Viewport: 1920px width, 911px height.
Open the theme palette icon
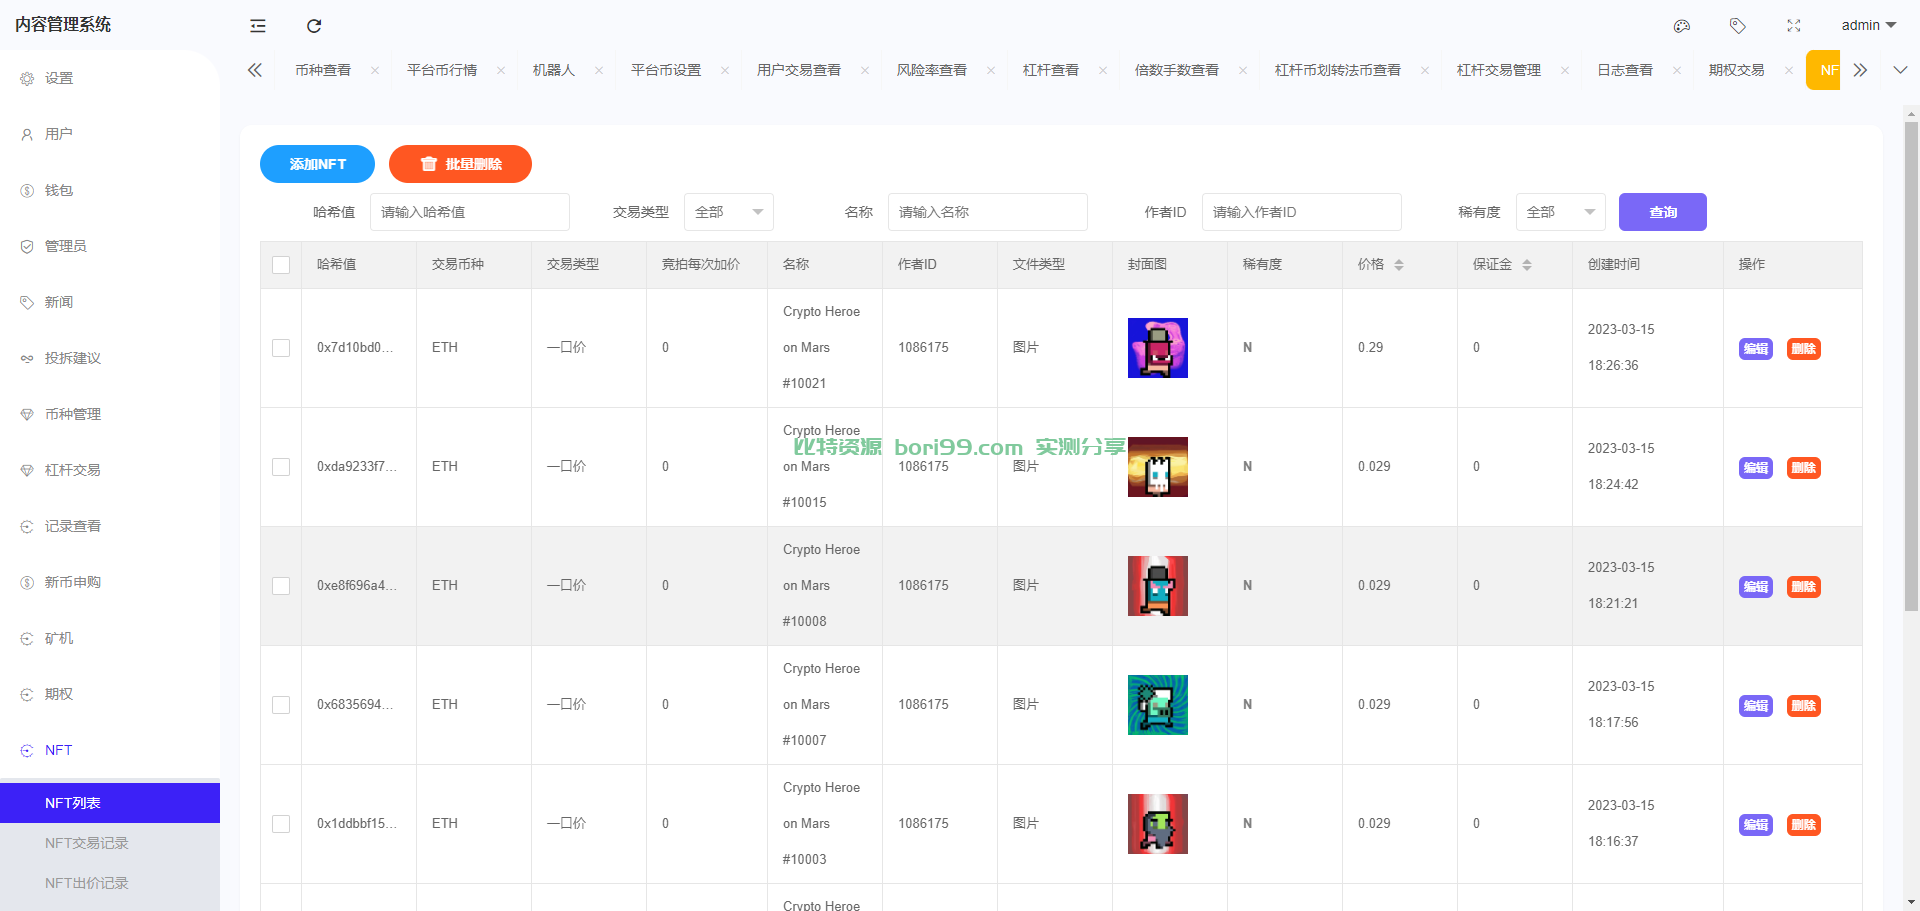(1682, 26)
